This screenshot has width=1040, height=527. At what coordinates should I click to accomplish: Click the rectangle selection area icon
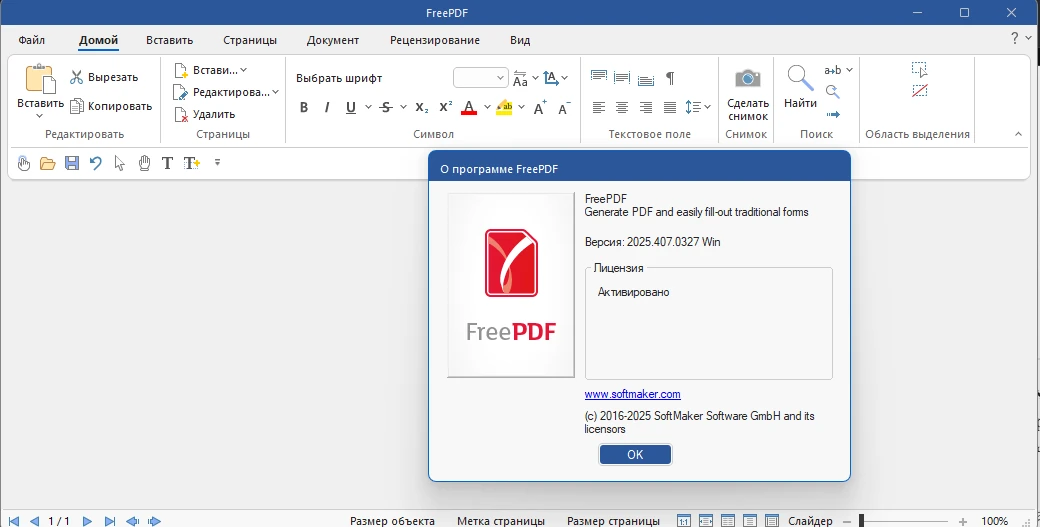[919, 70]
